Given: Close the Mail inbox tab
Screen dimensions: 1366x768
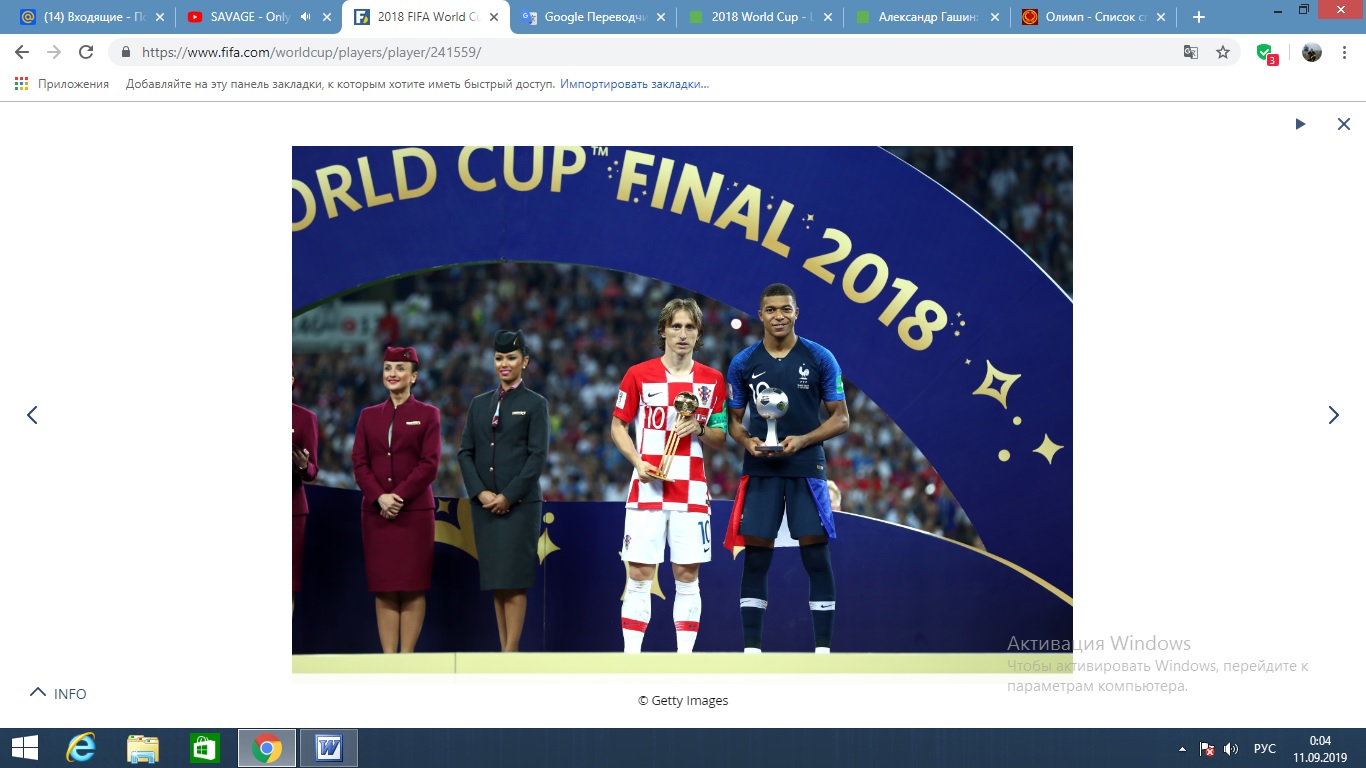Looking at the screenshot, I should coord(160,17).
